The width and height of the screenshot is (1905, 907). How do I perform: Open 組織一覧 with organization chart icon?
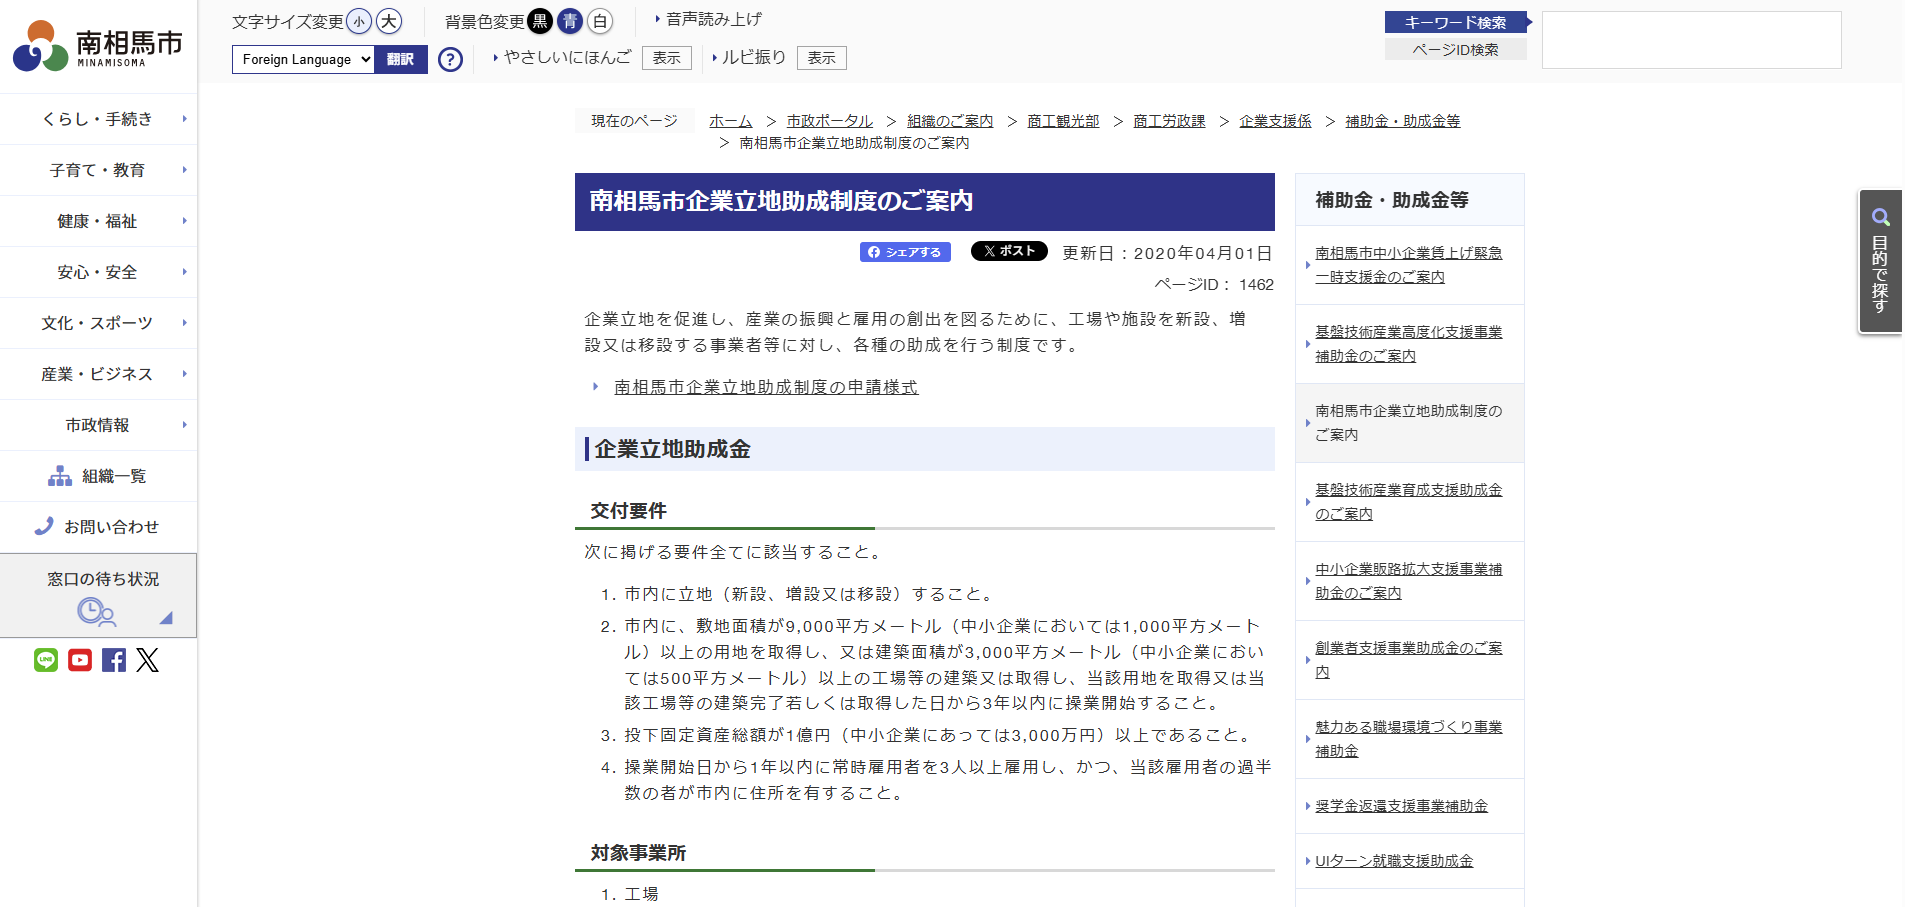[98, 476]
